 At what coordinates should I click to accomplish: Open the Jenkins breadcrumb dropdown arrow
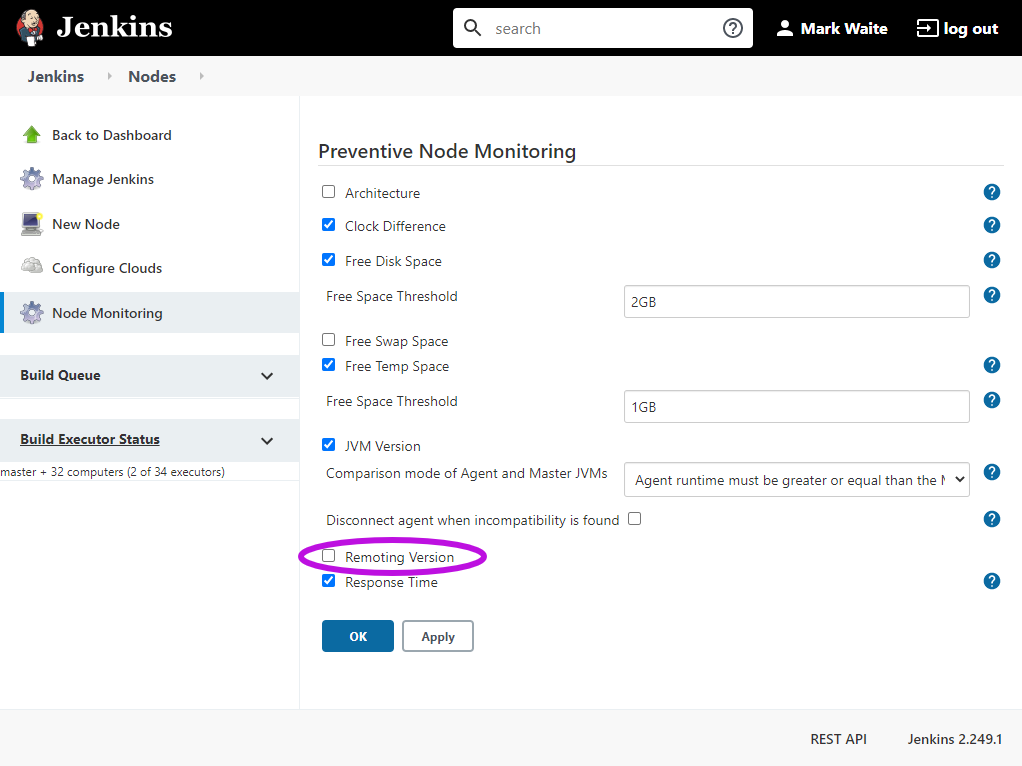pyautogui.click(x=109, y=76)
